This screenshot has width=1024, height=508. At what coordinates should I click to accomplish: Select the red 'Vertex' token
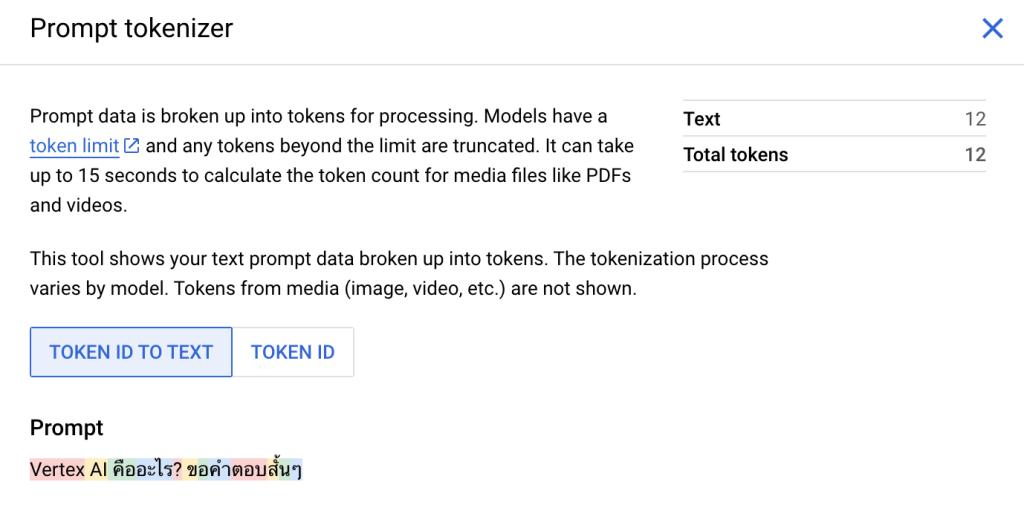pyautogui.click(x=57, y=469)
